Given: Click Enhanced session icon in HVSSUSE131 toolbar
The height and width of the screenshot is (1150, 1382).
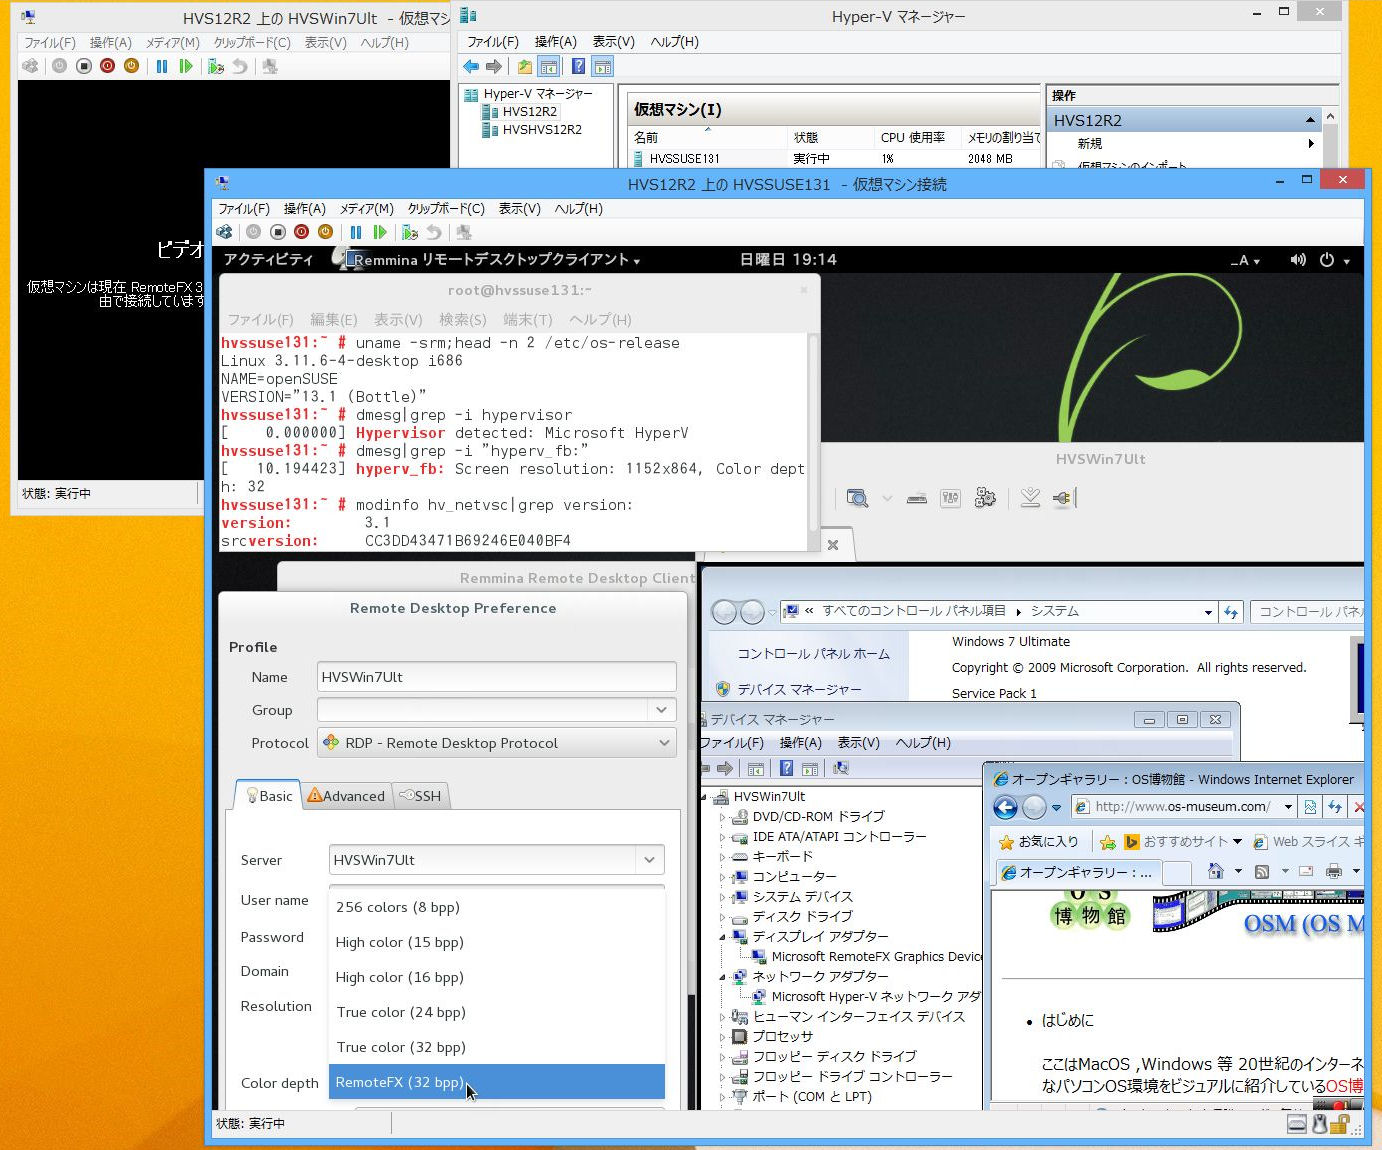Looking at the screenshot, I should coord(464,232).
